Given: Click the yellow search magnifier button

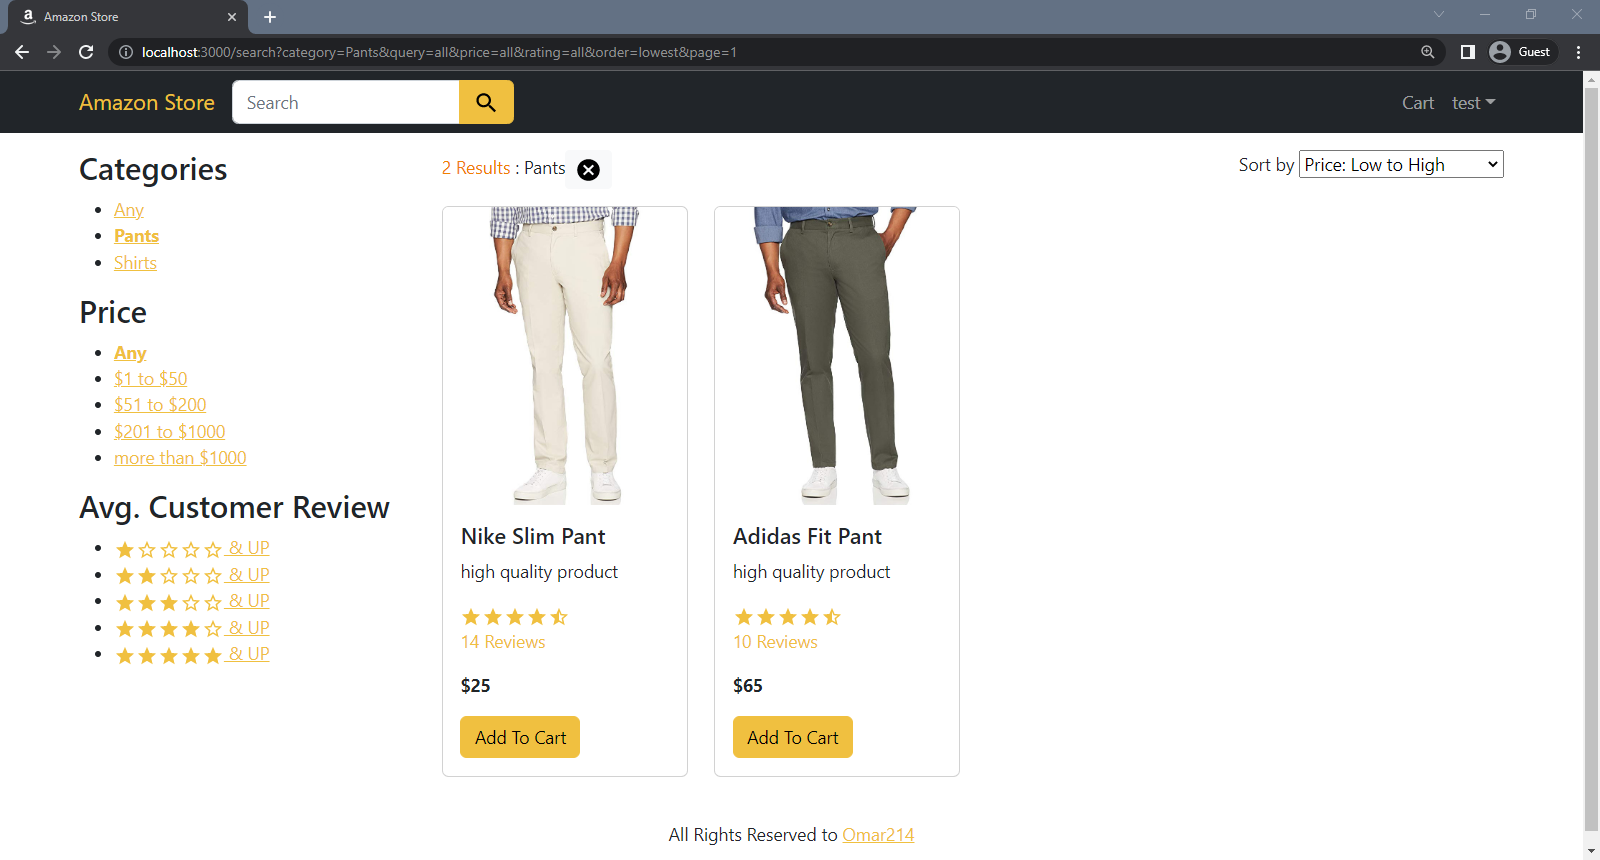Looking at the screenshot, I should tap(486, 102).
